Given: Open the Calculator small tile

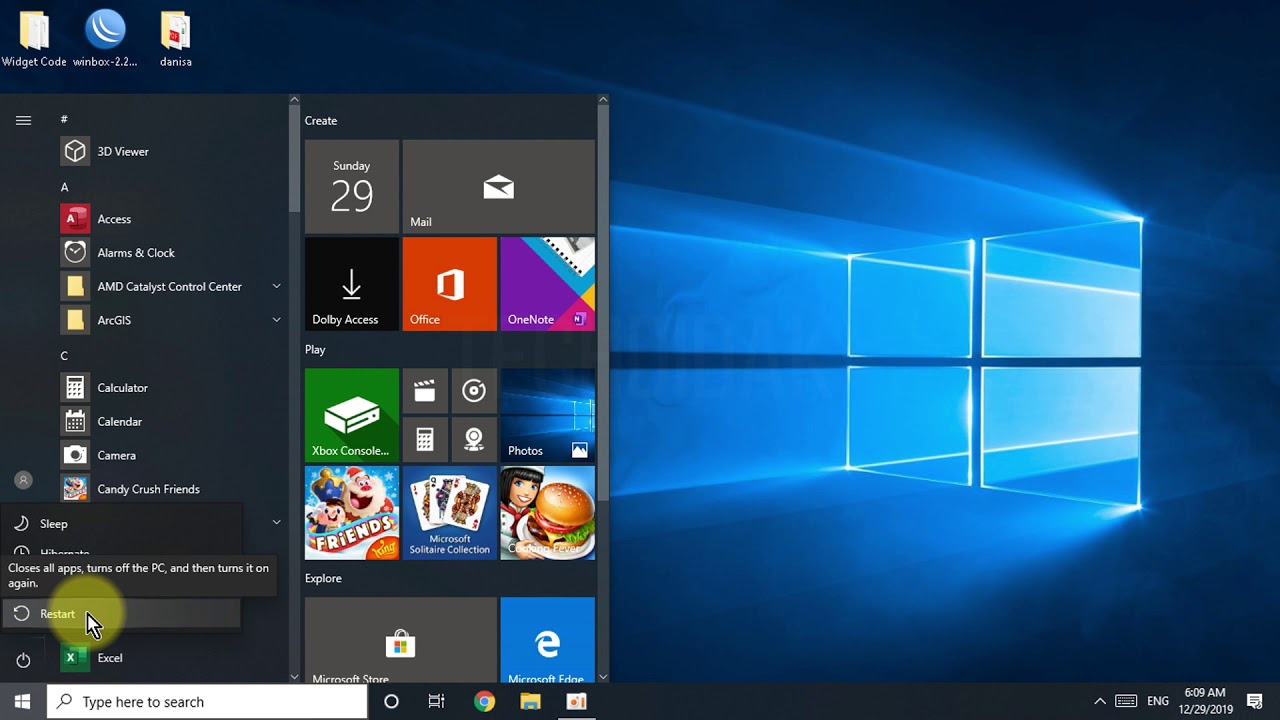Looking at the screenshot, I should [x=425, y=440].
